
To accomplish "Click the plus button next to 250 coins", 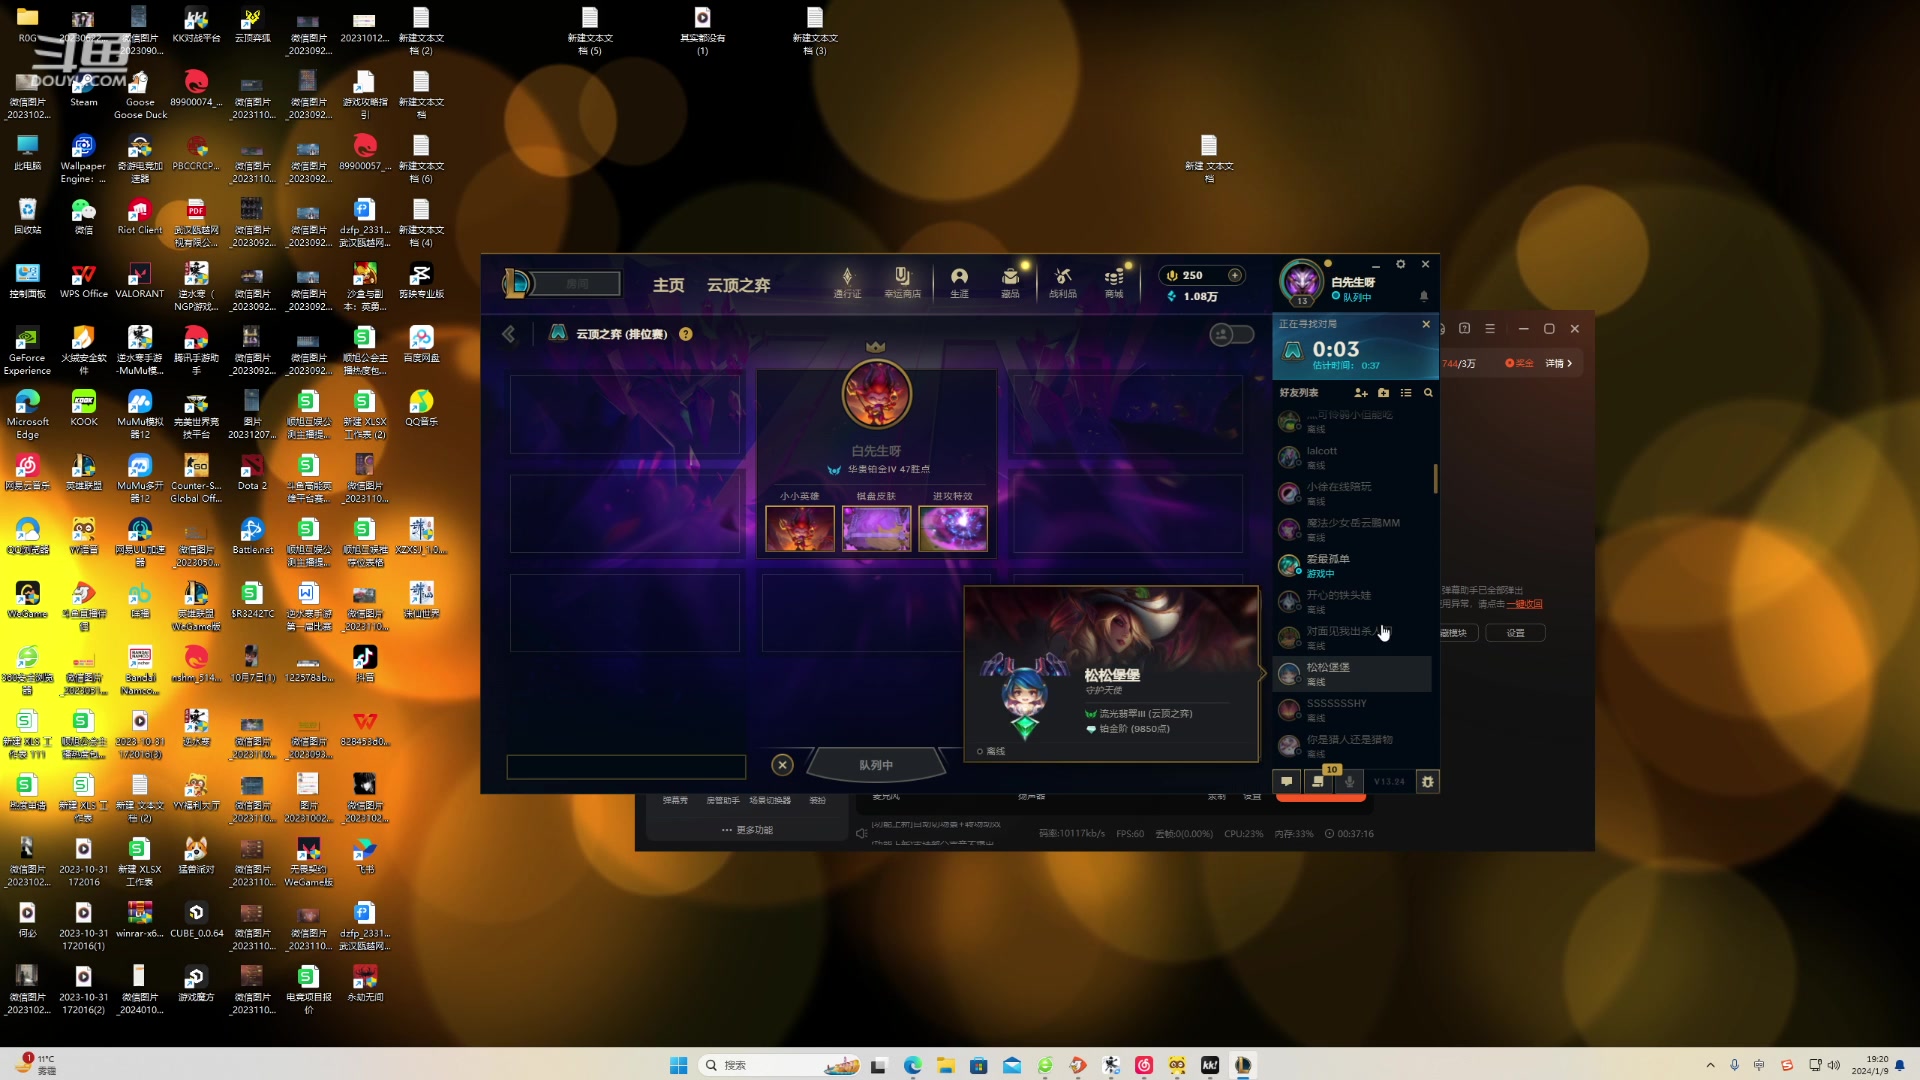I will [x=1235, y=275].
